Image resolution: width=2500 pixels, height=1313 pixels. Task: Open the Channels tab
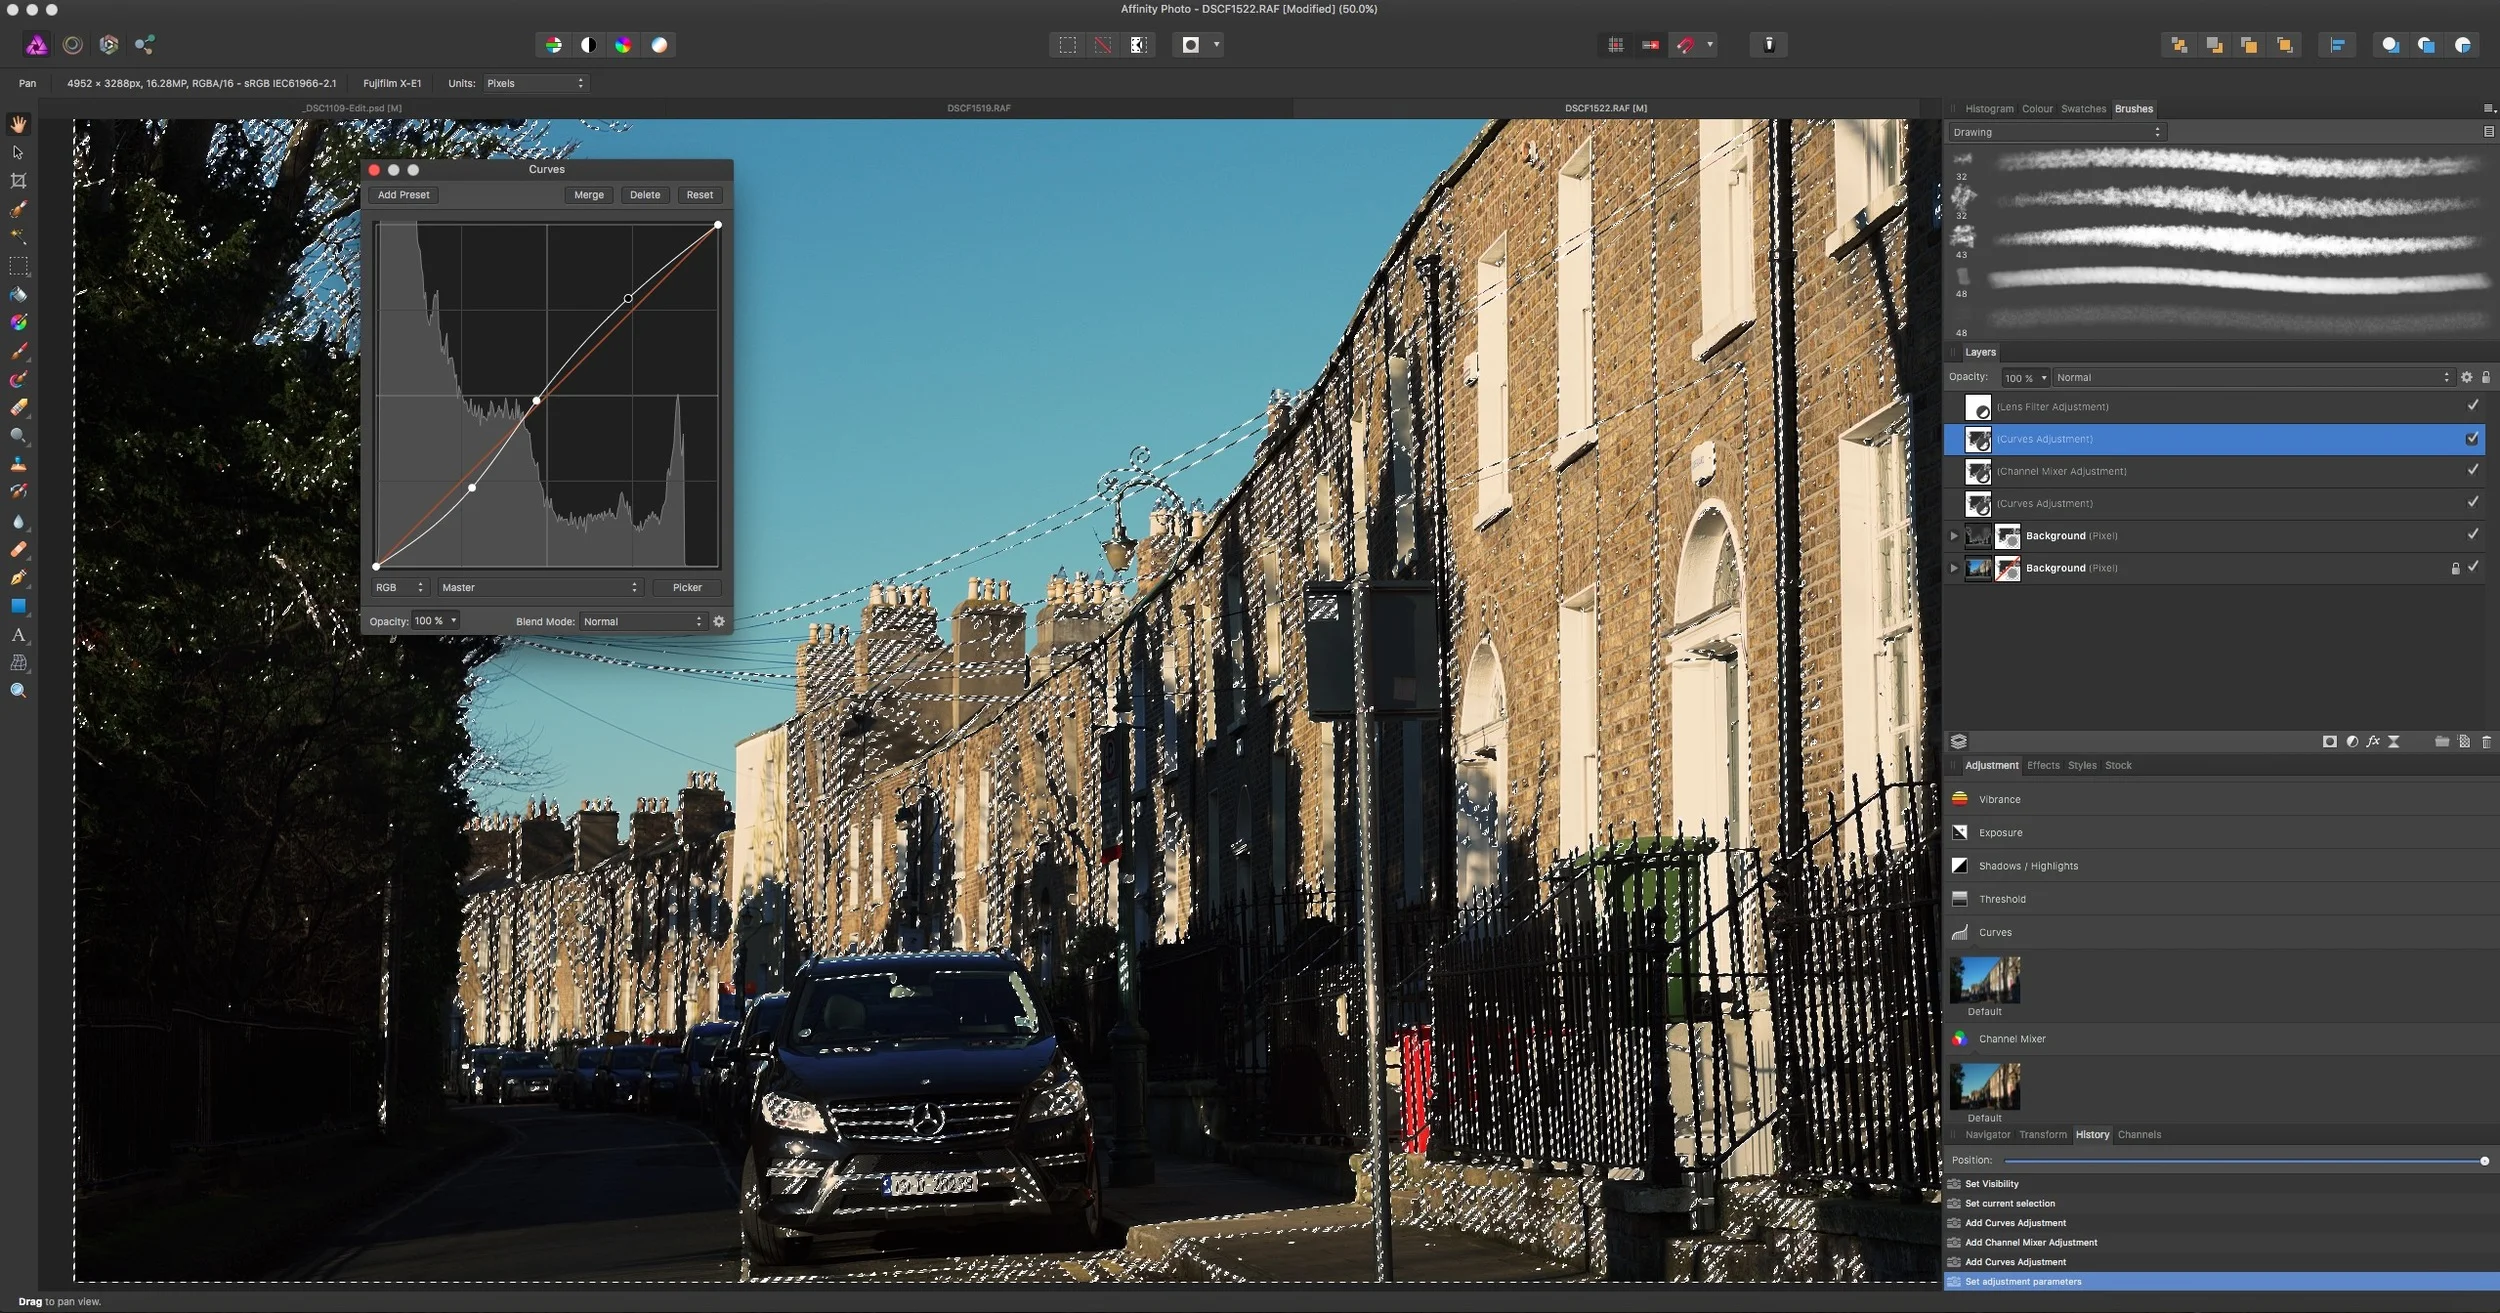pos(2138,1135)
